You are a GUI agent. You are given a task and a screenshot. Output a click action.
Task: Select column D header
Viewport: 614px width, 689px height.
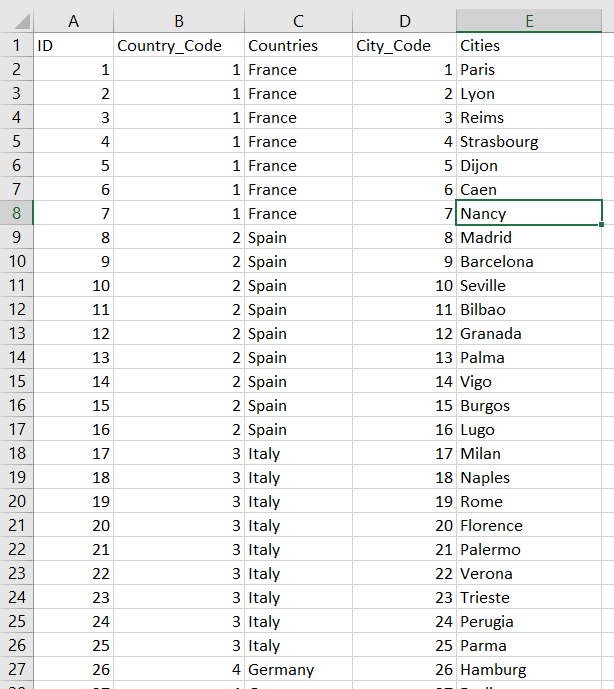coord(404,21)
